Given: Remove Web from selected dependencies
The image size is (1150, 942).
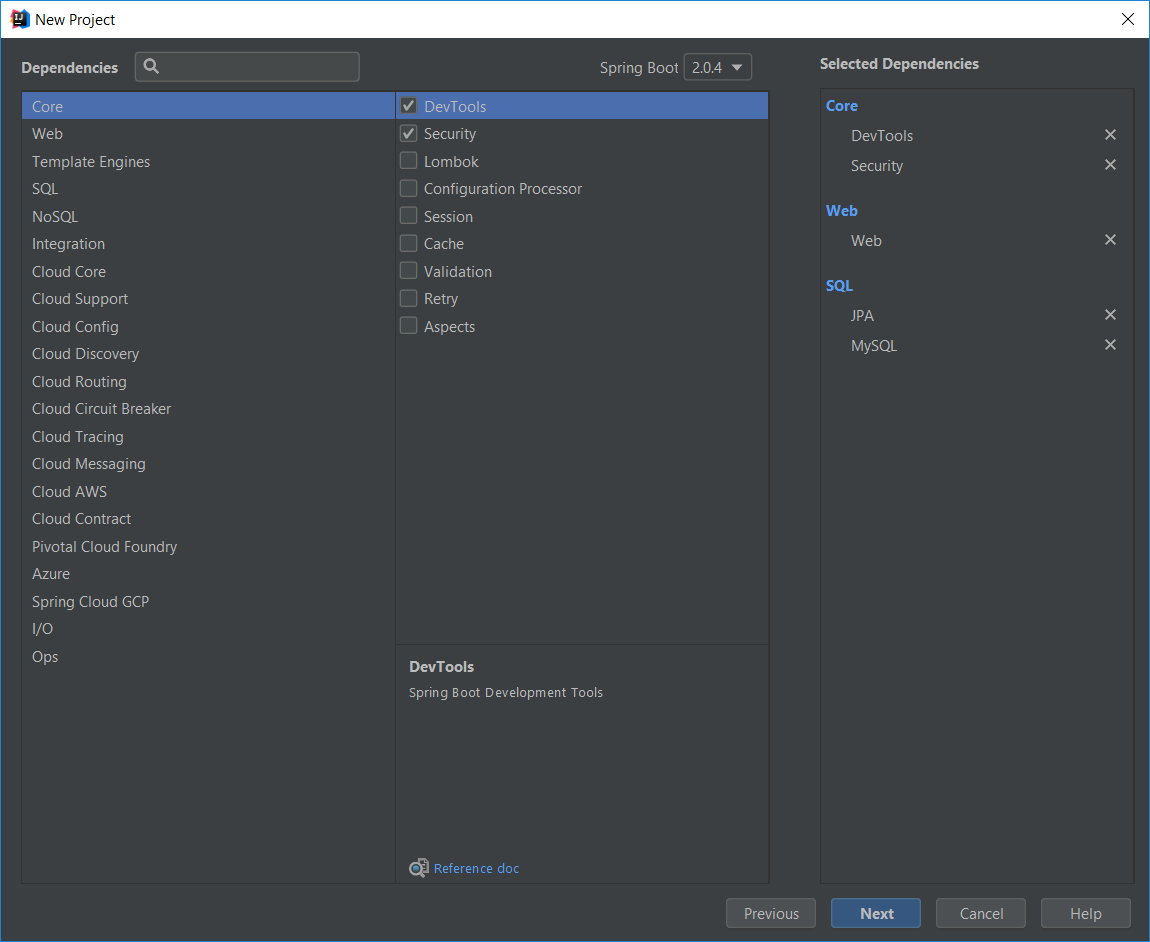Looking at the screenshot, I should click(x=1110, y=240).
